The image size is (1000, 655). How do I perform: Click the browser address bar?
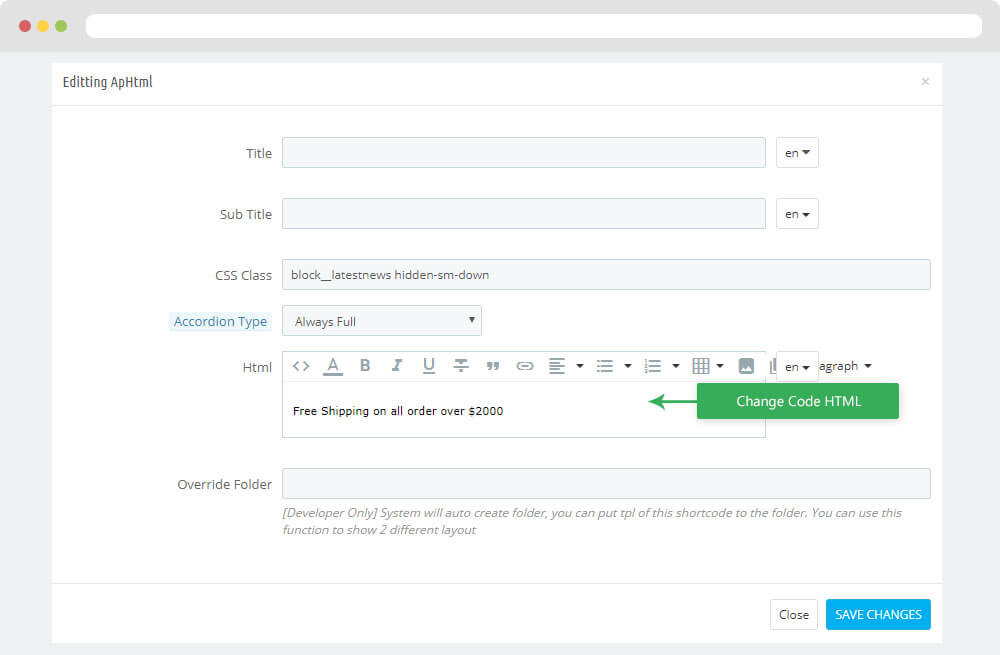(534, 26)
